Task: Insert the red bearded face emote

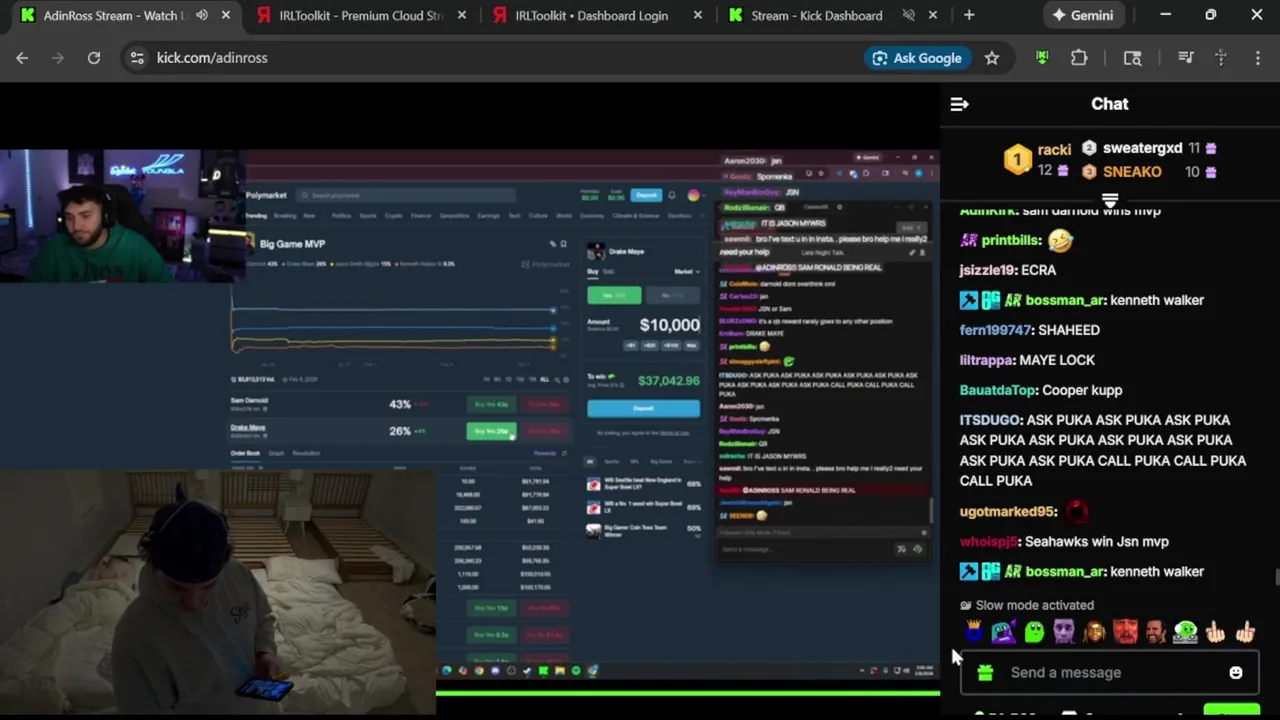Action: (x=1125, y=631)
